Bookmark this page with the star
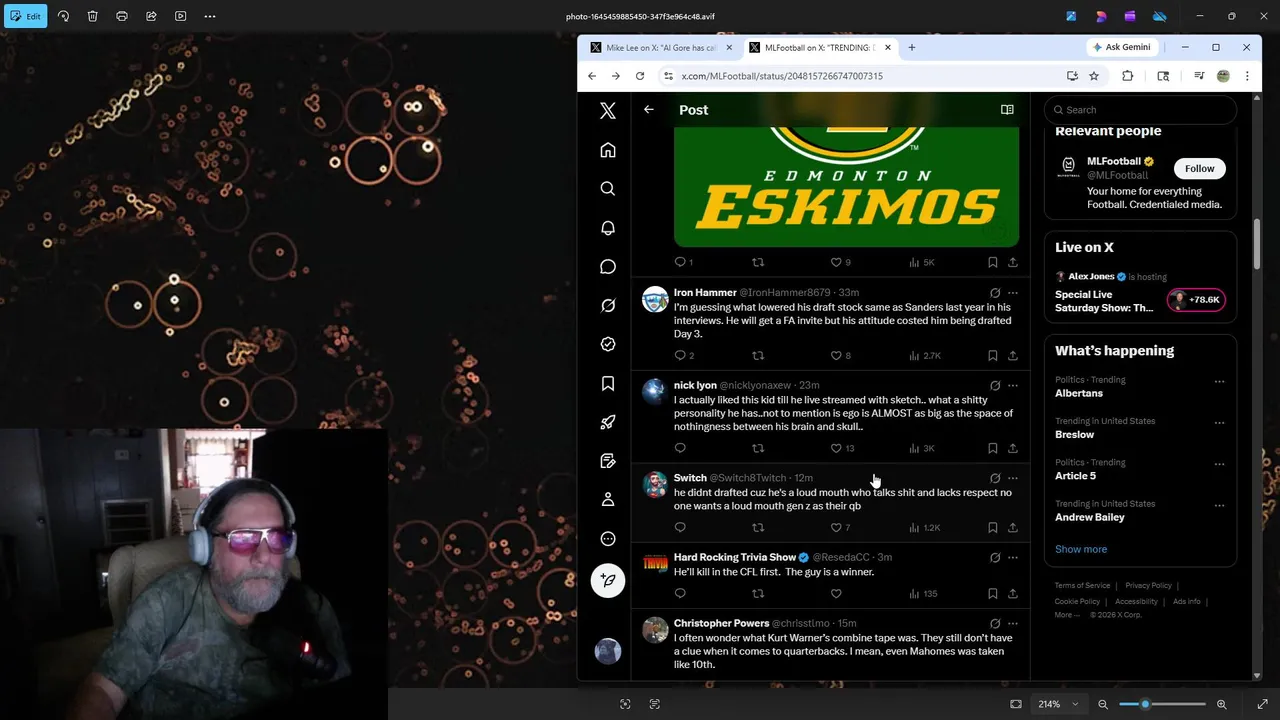1280x720 pixels. 1094,76
